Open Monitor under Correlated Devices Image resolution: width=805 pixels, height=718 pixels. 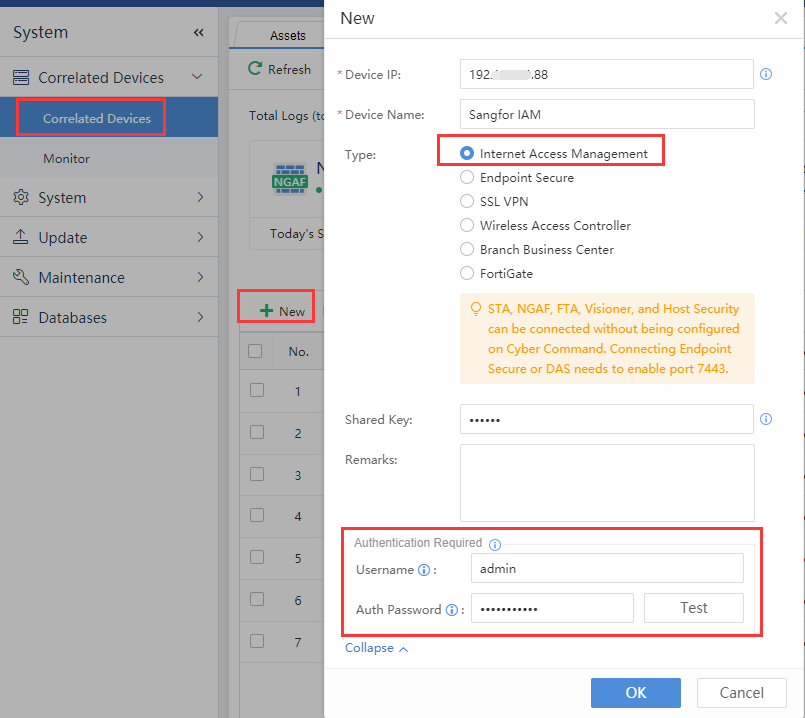[66, 159]
